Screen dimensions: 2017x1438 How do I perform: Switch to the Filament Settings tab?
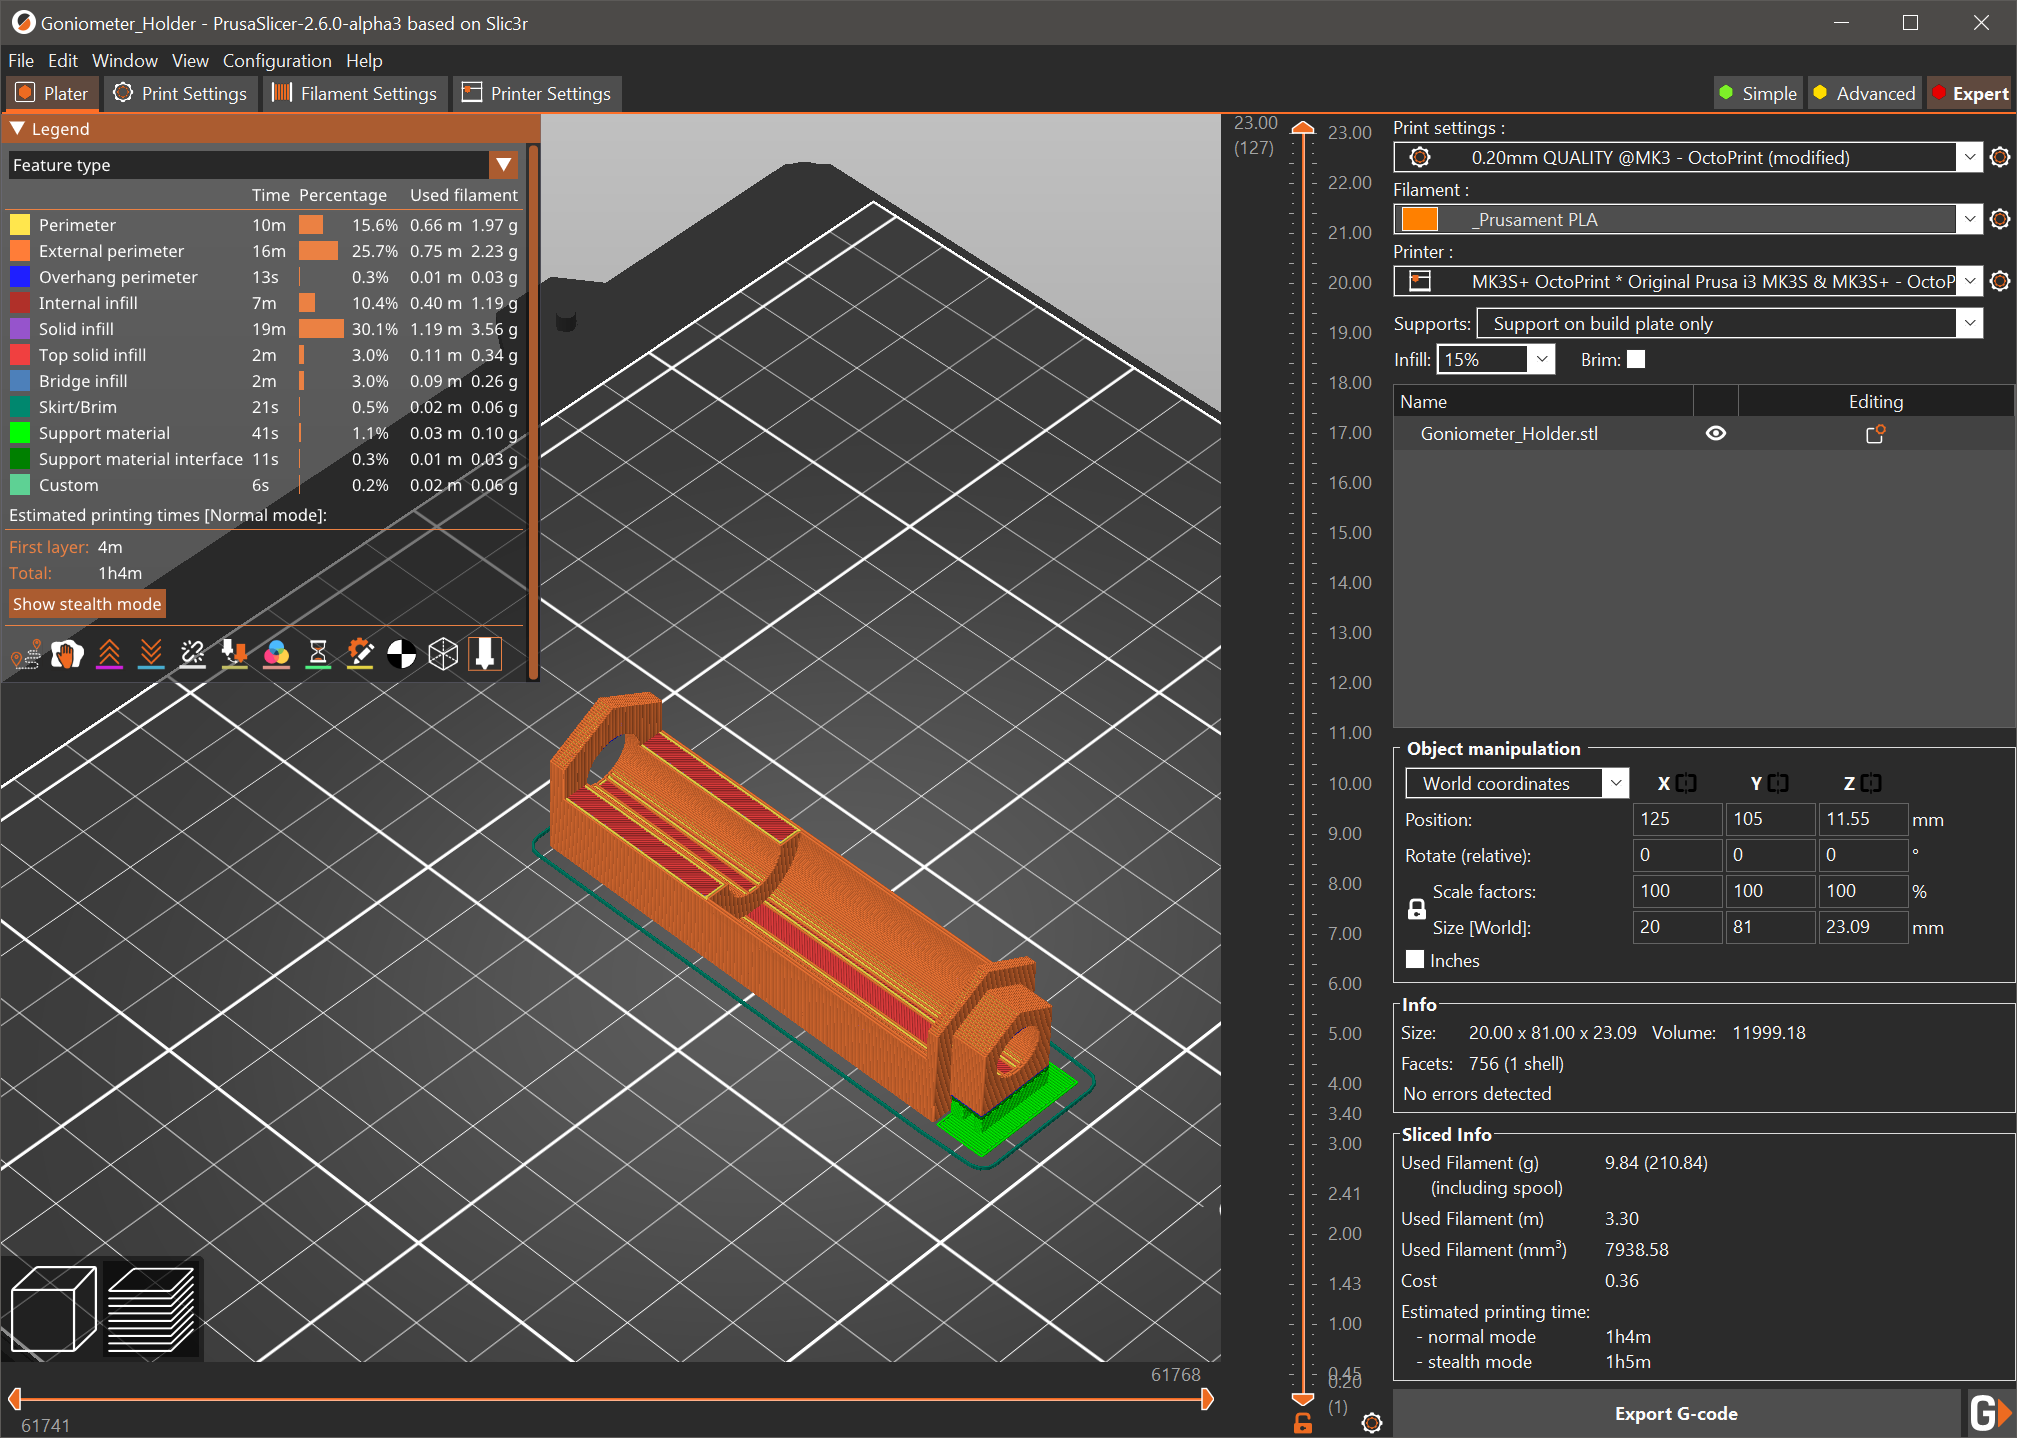click(354, 93)
